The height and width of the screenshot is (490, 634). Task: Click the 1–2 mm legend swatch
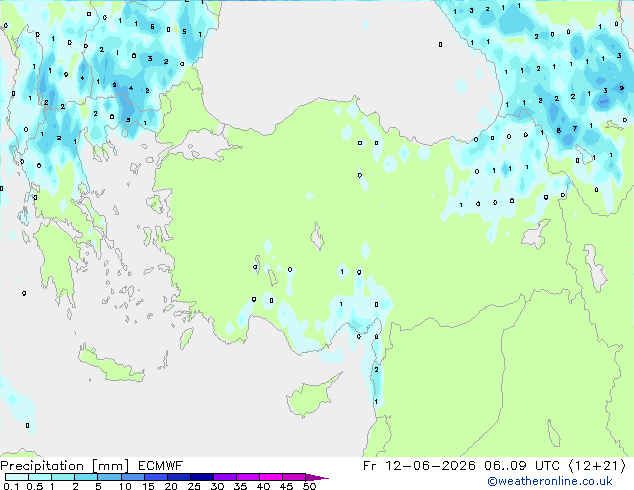63,477
